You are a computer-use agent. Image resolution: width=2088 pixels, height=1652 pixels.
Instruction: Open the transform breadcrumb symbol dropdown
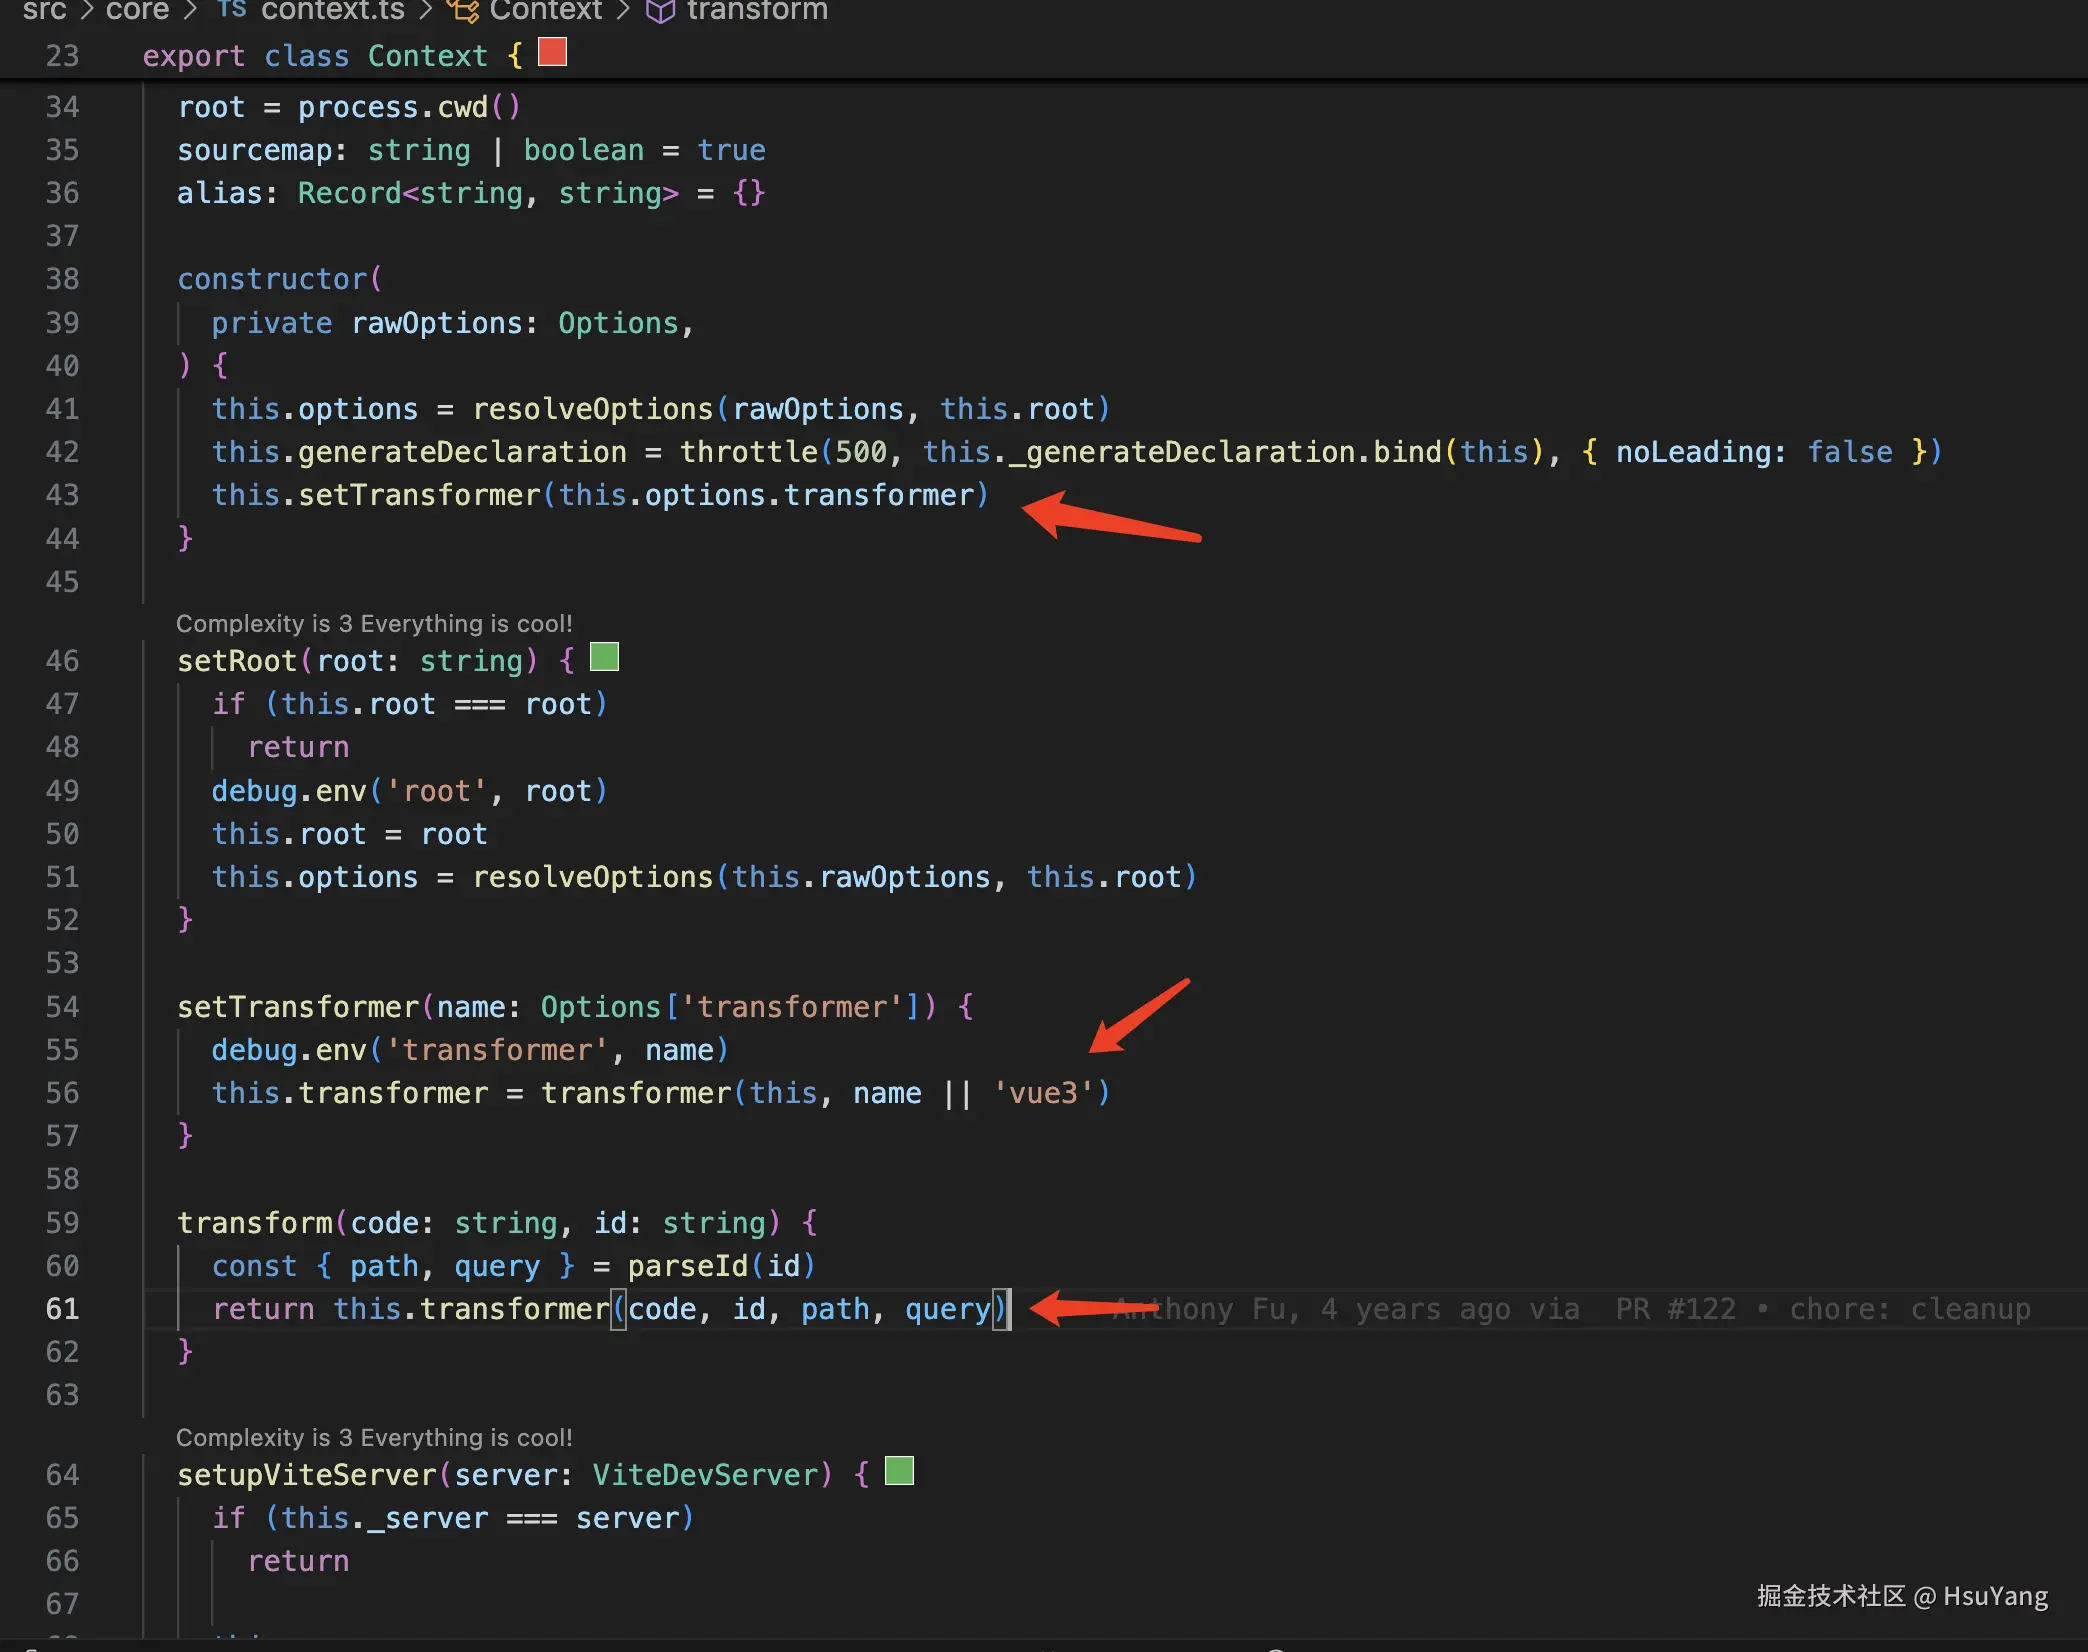(x=757, y=11)
